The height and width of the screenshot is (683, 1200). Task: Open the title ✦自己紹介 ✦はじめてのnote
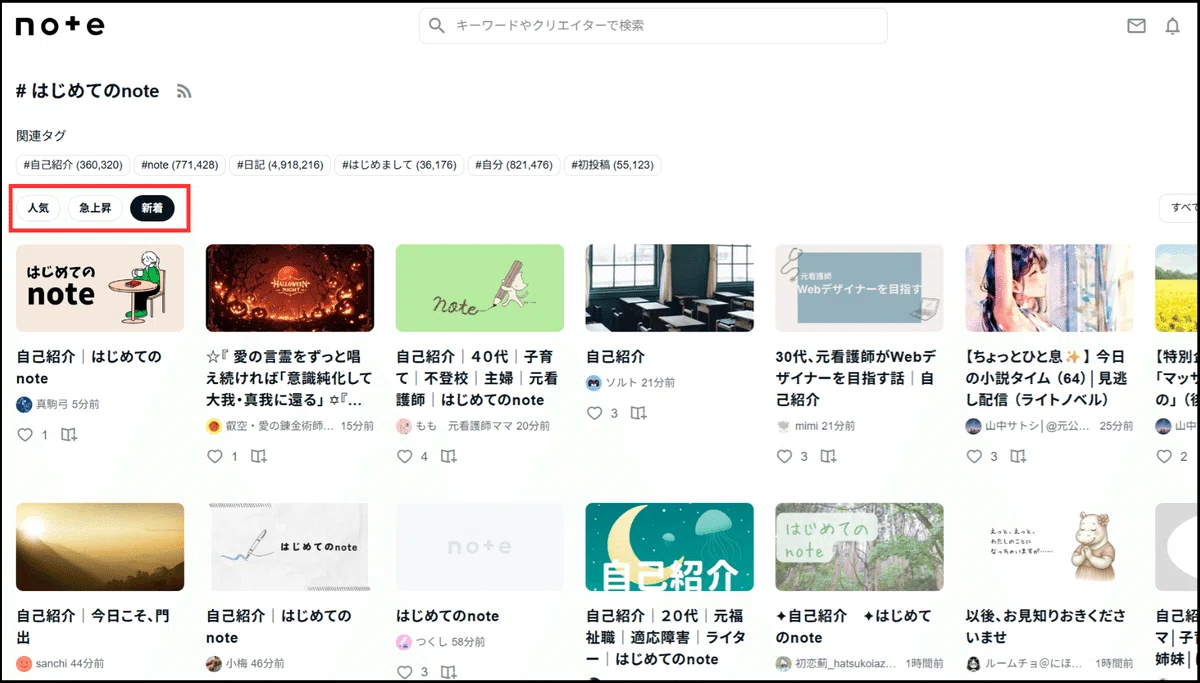tap(854, 627)
